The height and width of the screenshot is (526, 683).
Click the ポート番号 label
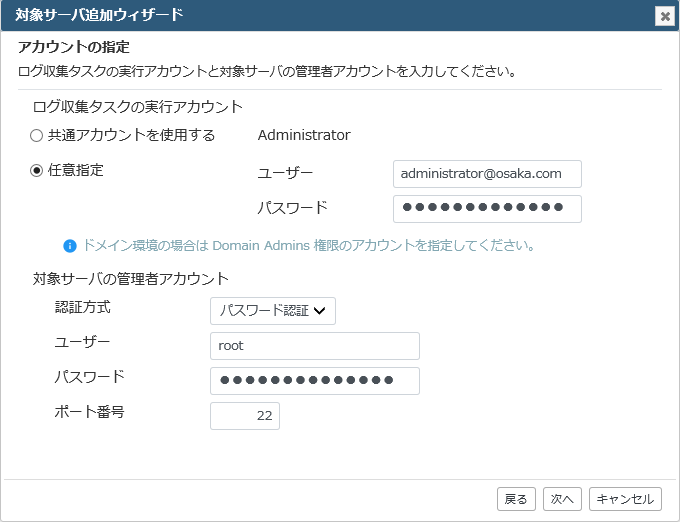coord(89,411)
